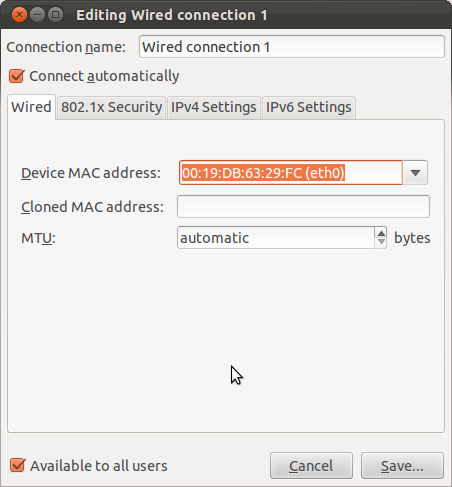
Task: Focus the Connection name text field
Action: (x=292, y=47)
